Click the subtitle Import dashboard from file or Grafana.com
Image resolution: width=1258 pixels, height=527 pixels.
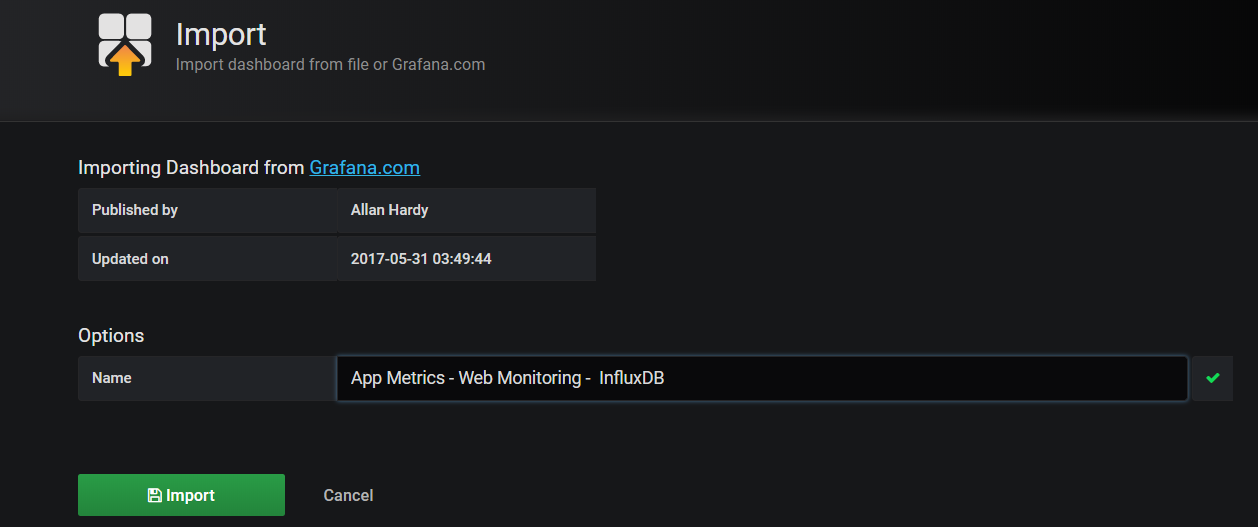[330, 64]
